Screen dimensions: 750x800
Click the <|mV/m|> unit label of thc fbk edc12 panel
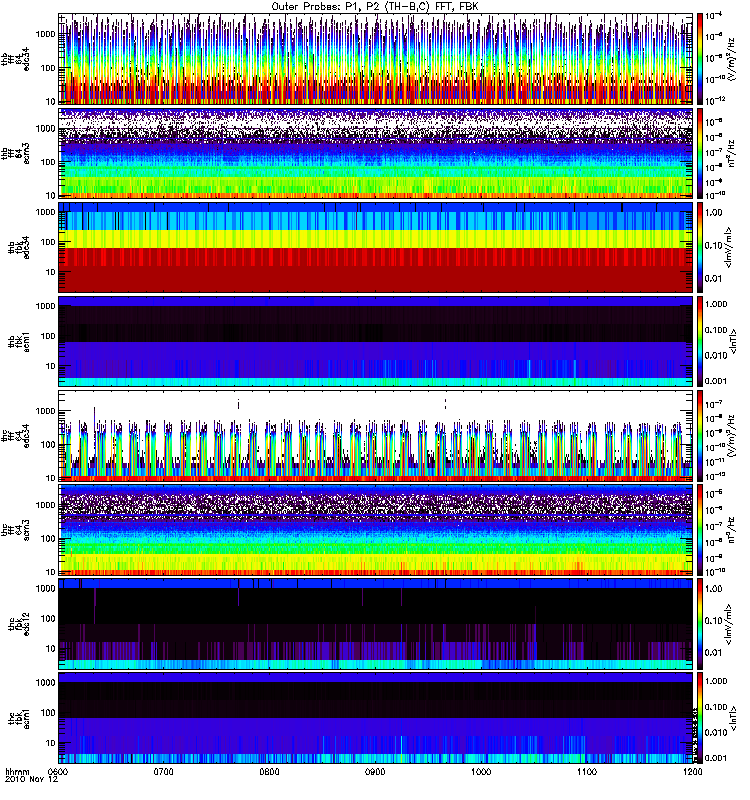click(729, 624)
